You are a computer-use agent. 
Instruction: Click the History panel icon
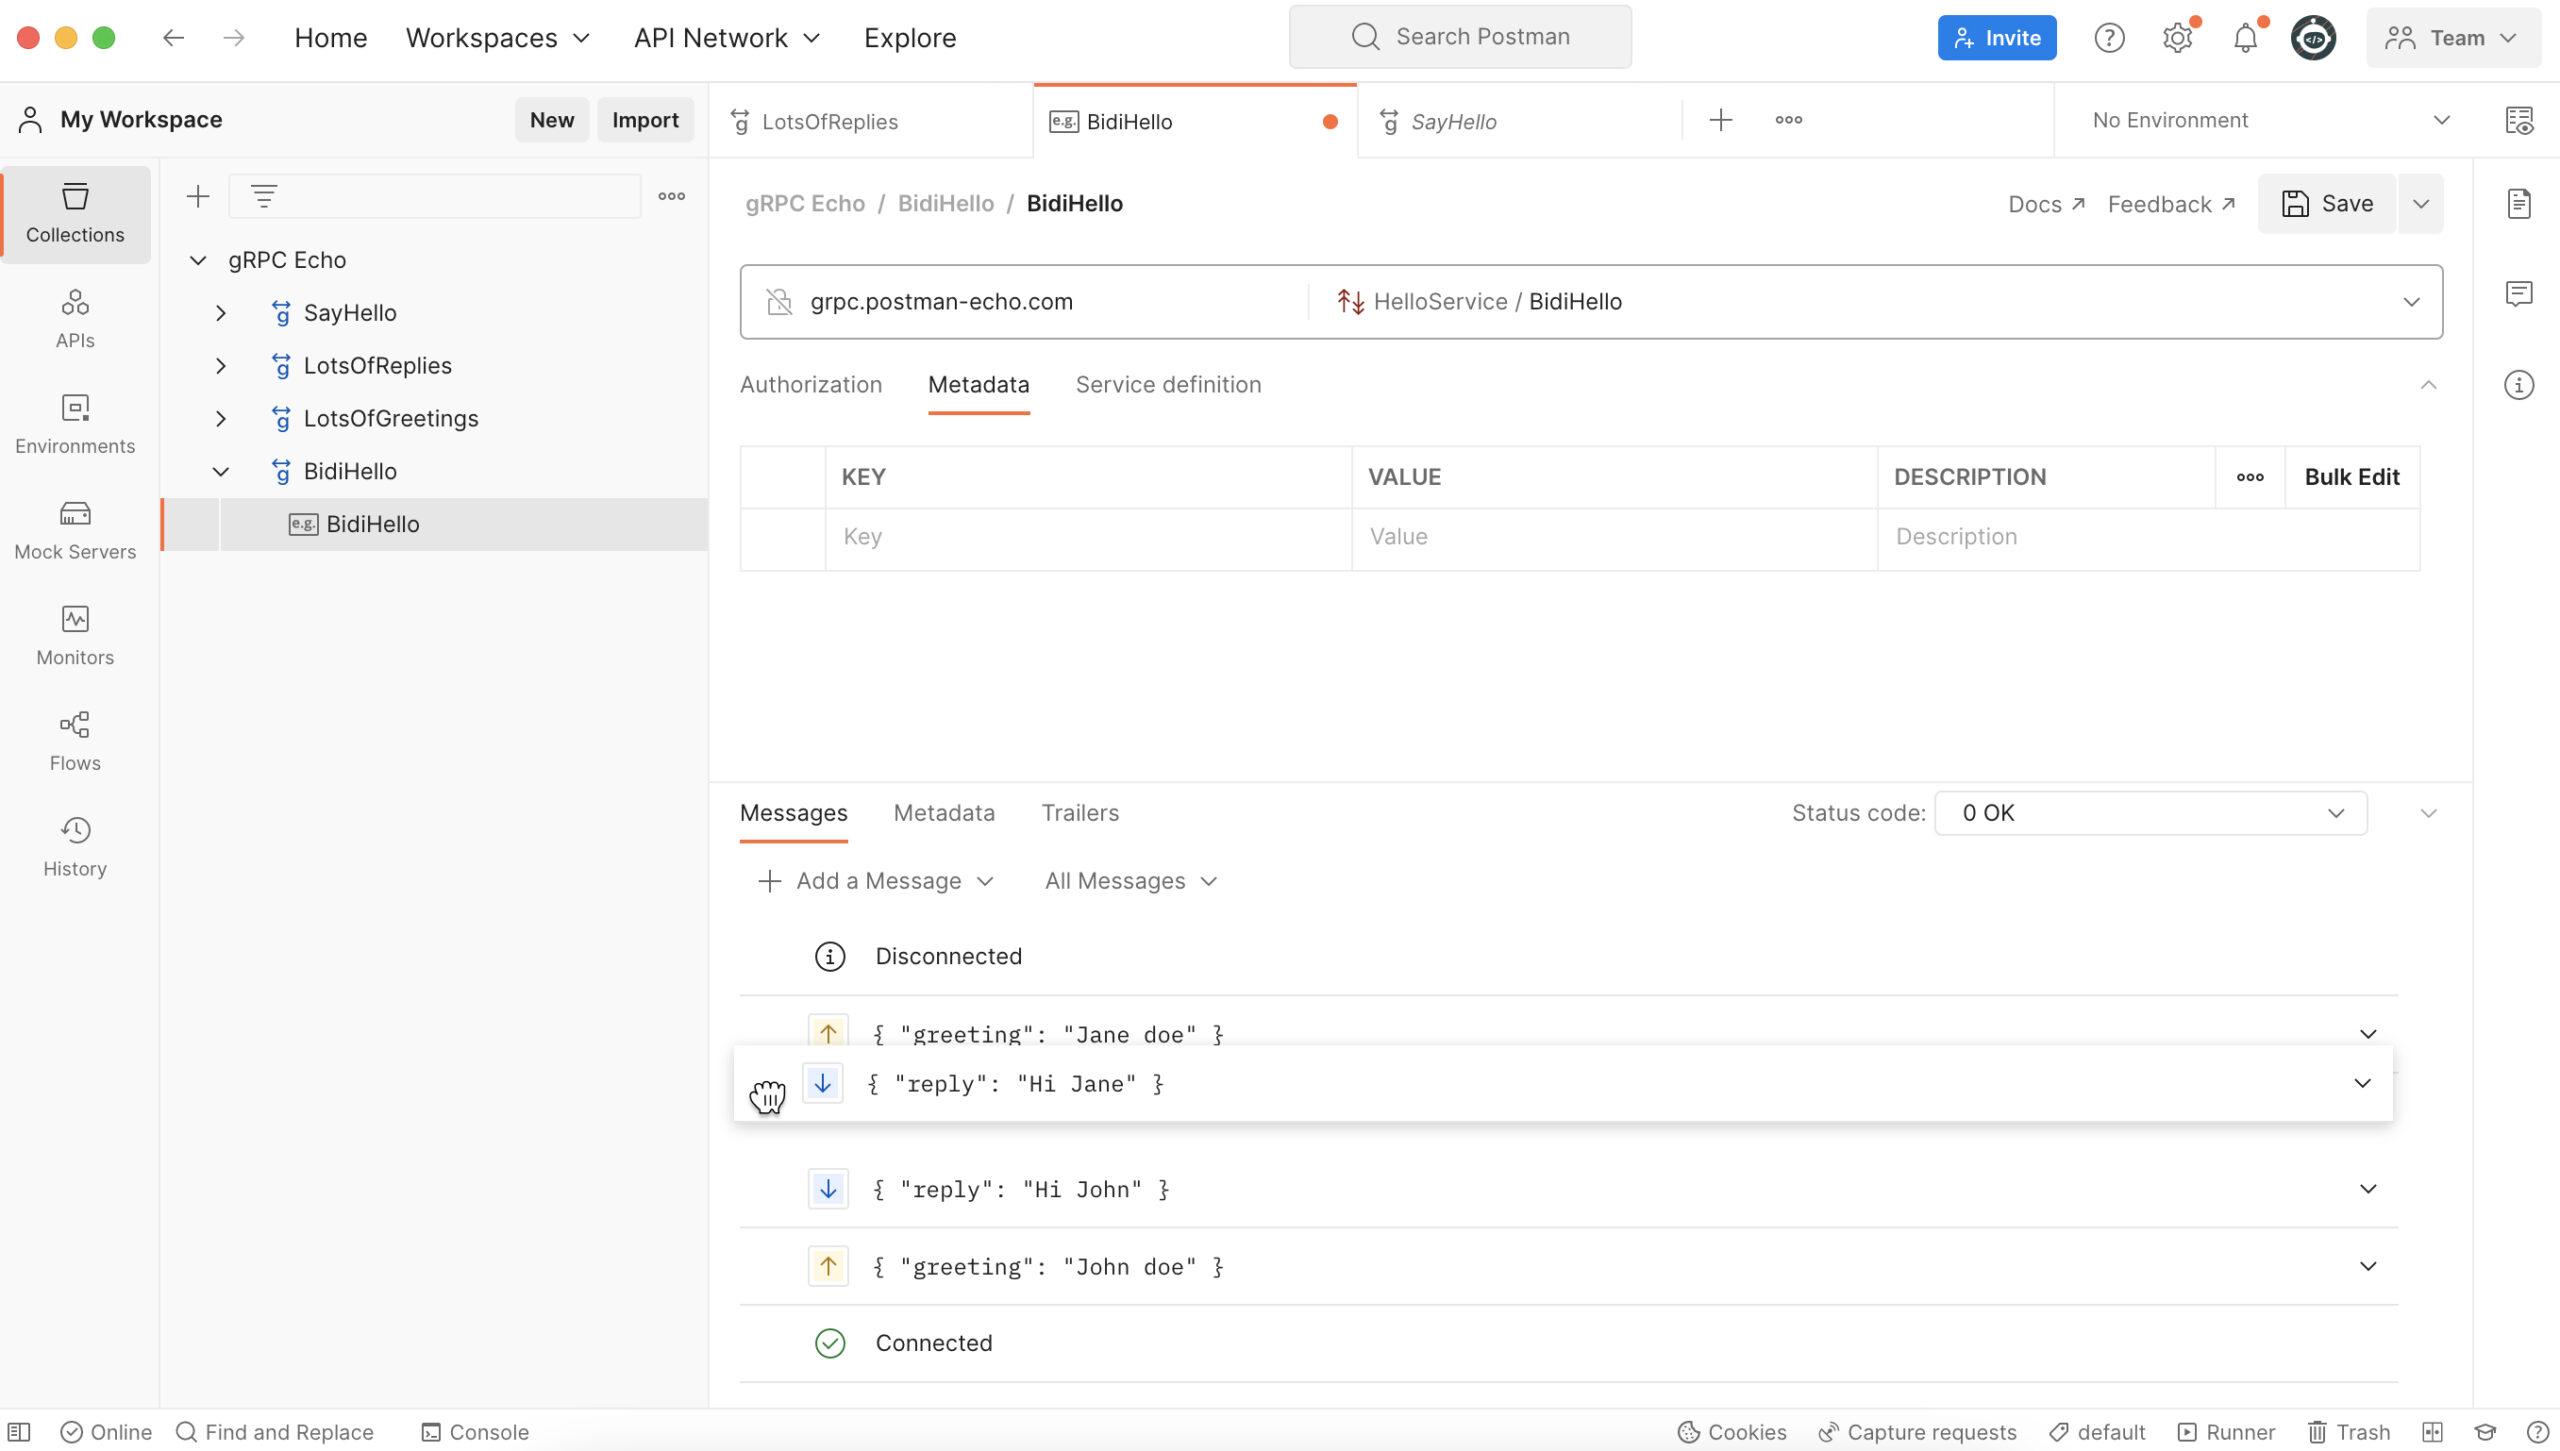click(74, 828)
